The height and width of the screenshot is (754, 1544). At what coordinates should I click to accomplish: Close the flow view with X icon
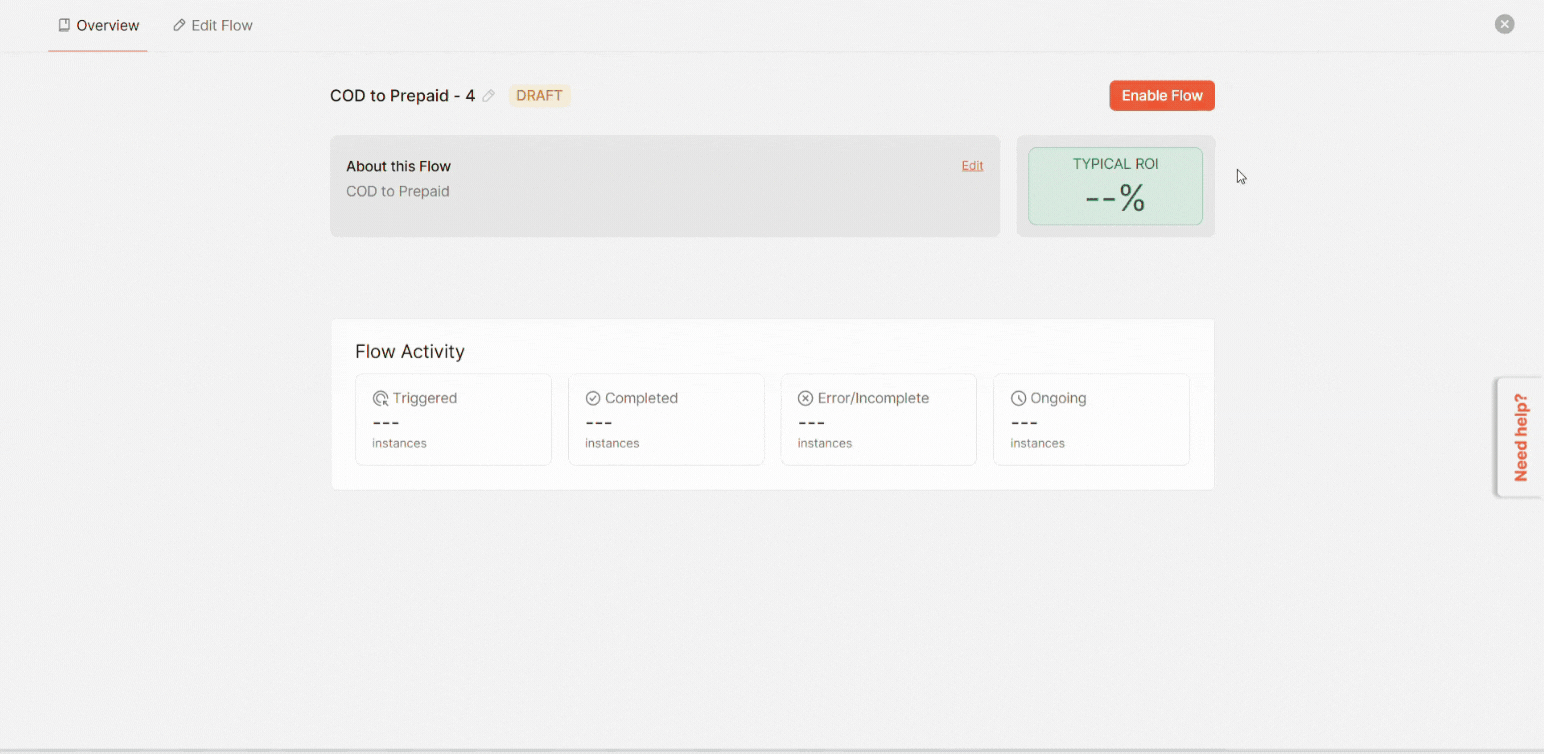point(1504,24)
